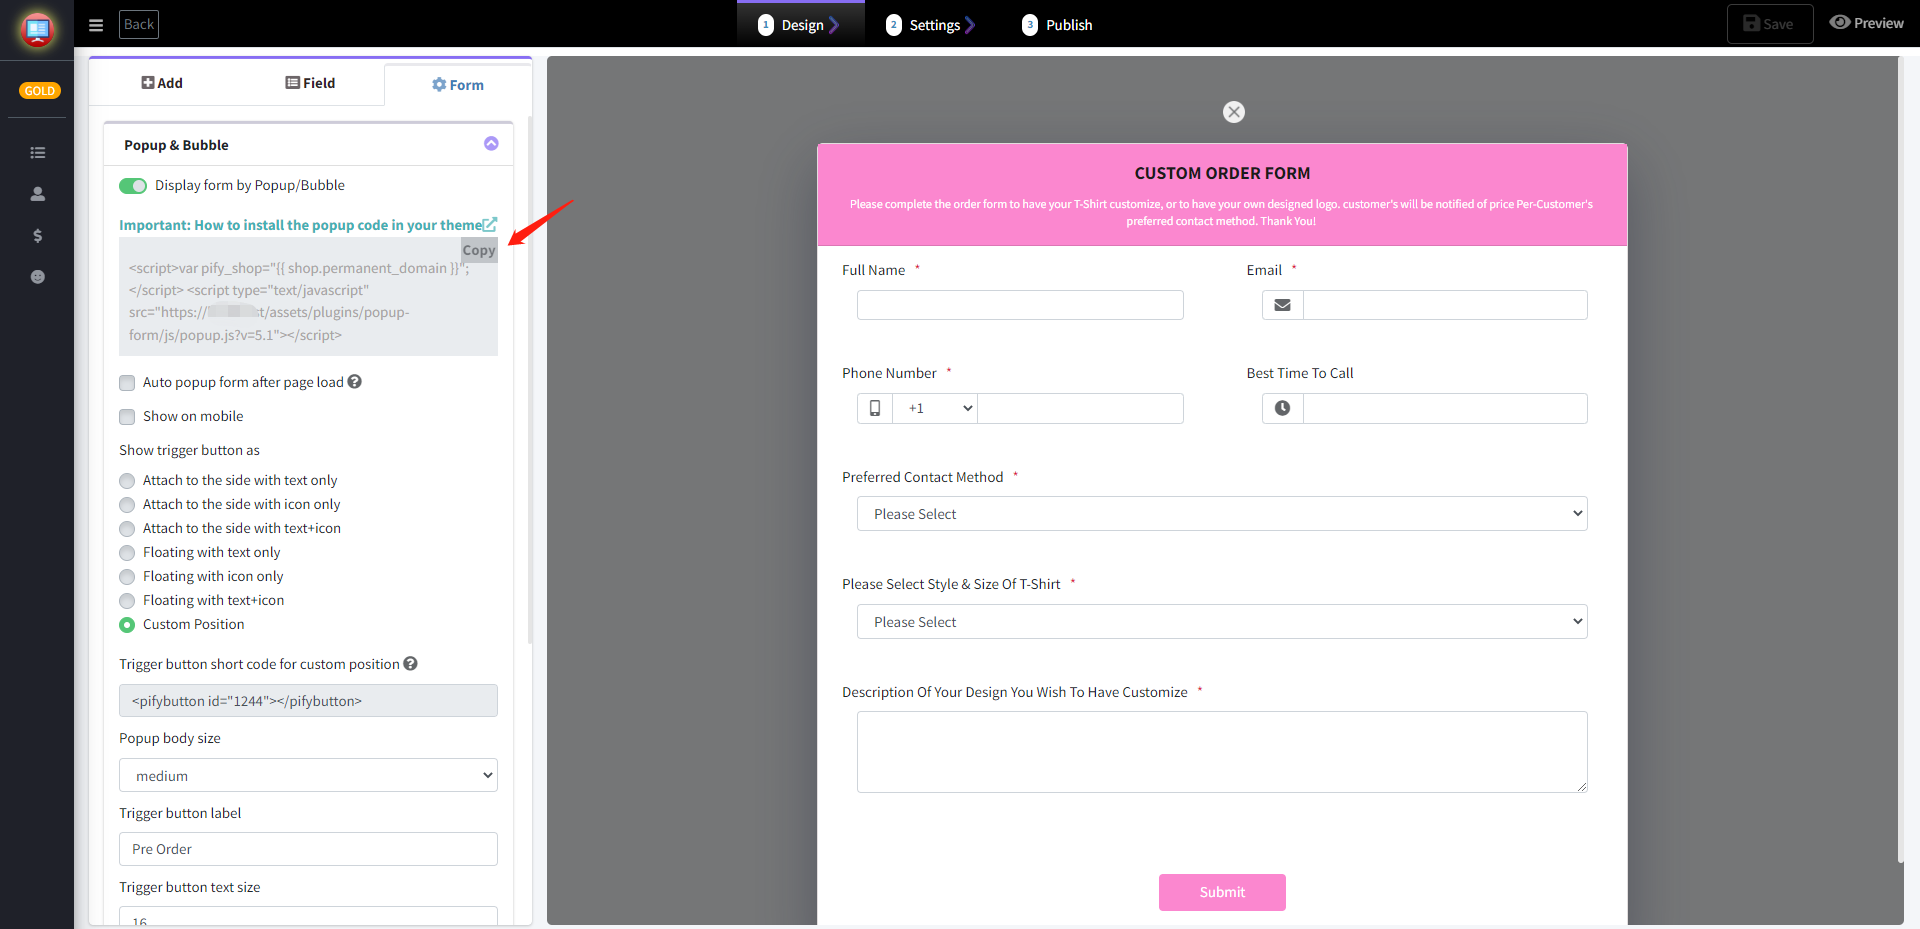The width and height of the screenshot is (1920, 929).
Task: Toggle Display form by Popup/Bubble switch
Action: point(133,186)
